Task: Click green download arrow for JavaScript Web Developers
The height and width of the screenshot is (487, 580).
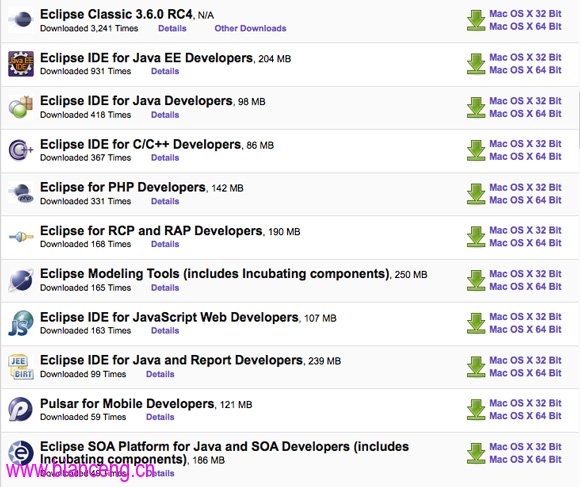Action: 476,323
